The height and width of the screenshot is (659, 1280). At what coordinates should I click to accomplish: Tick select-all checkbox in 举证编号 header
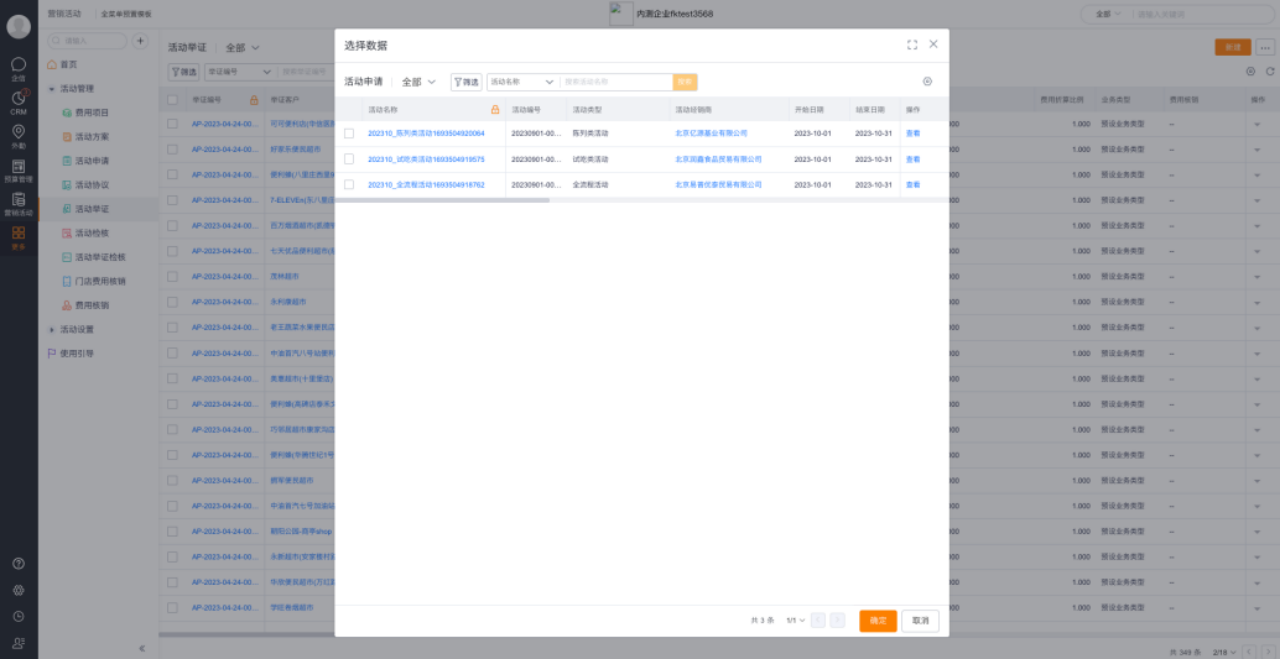(173, 100)
